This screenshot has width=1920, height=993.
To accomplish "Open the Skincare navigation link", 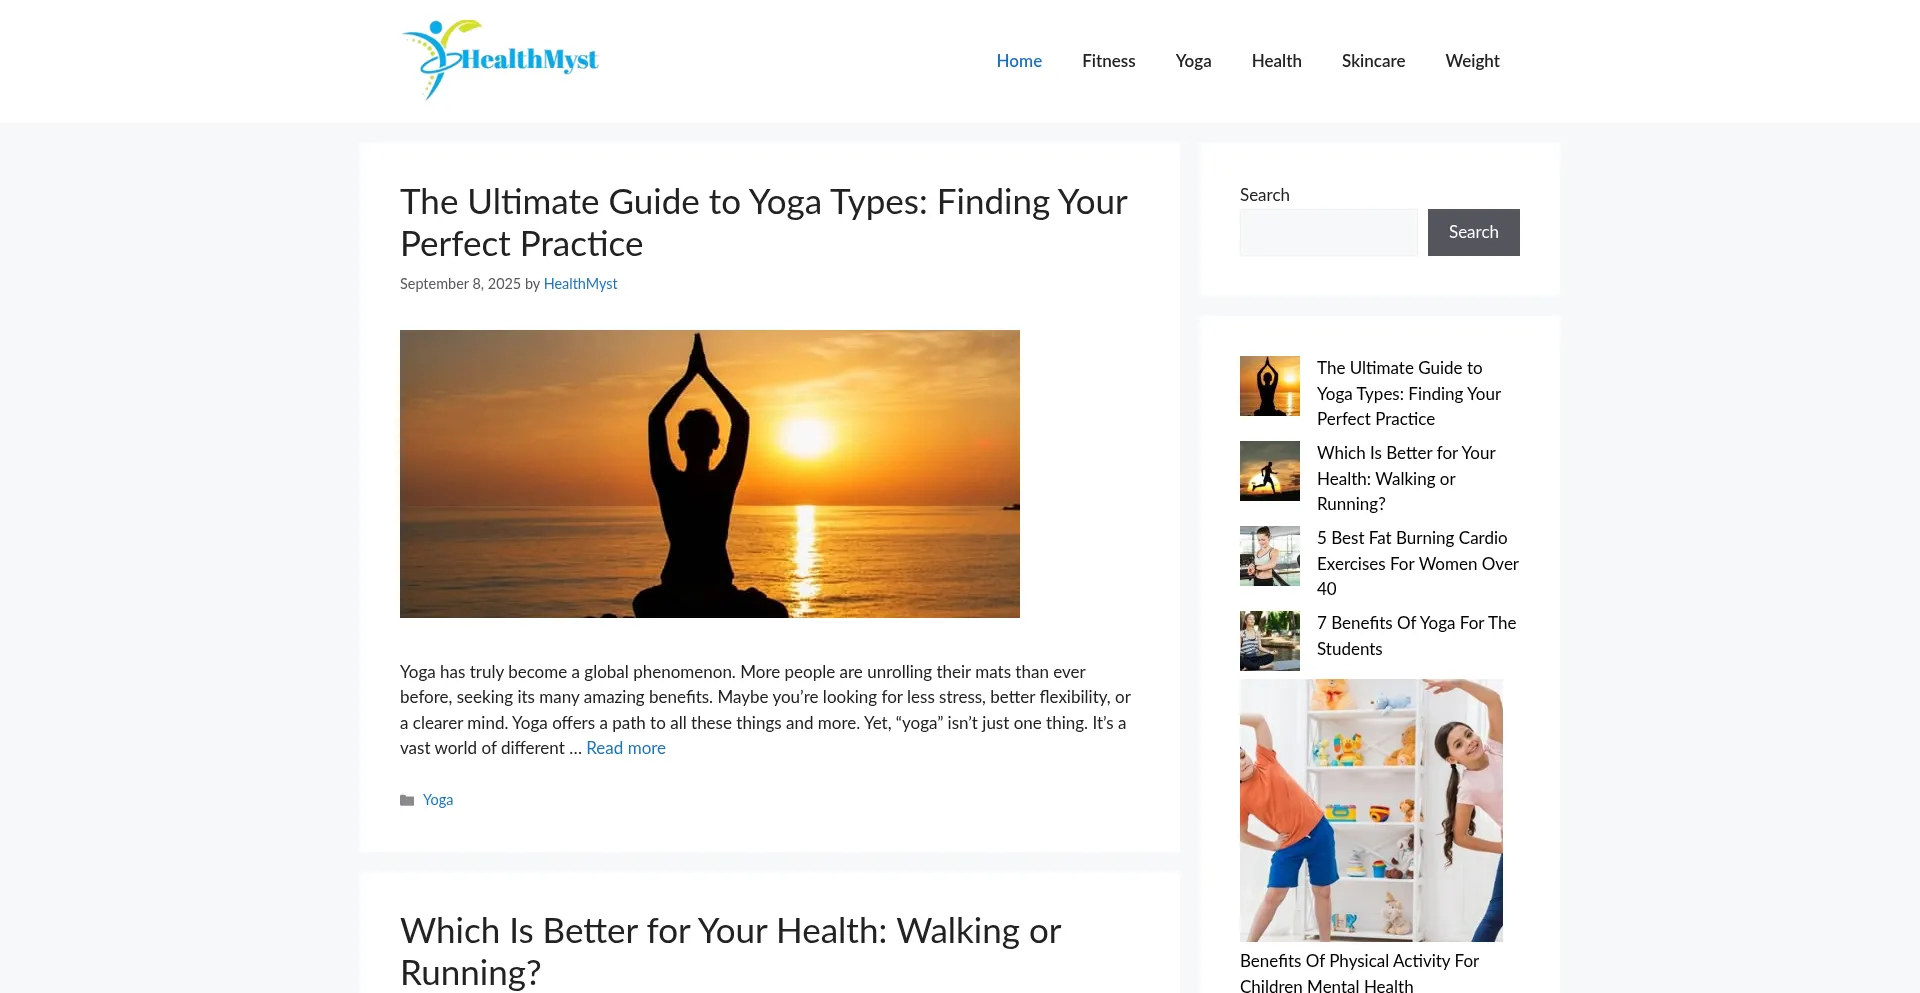I will (x=1373, y=61).
